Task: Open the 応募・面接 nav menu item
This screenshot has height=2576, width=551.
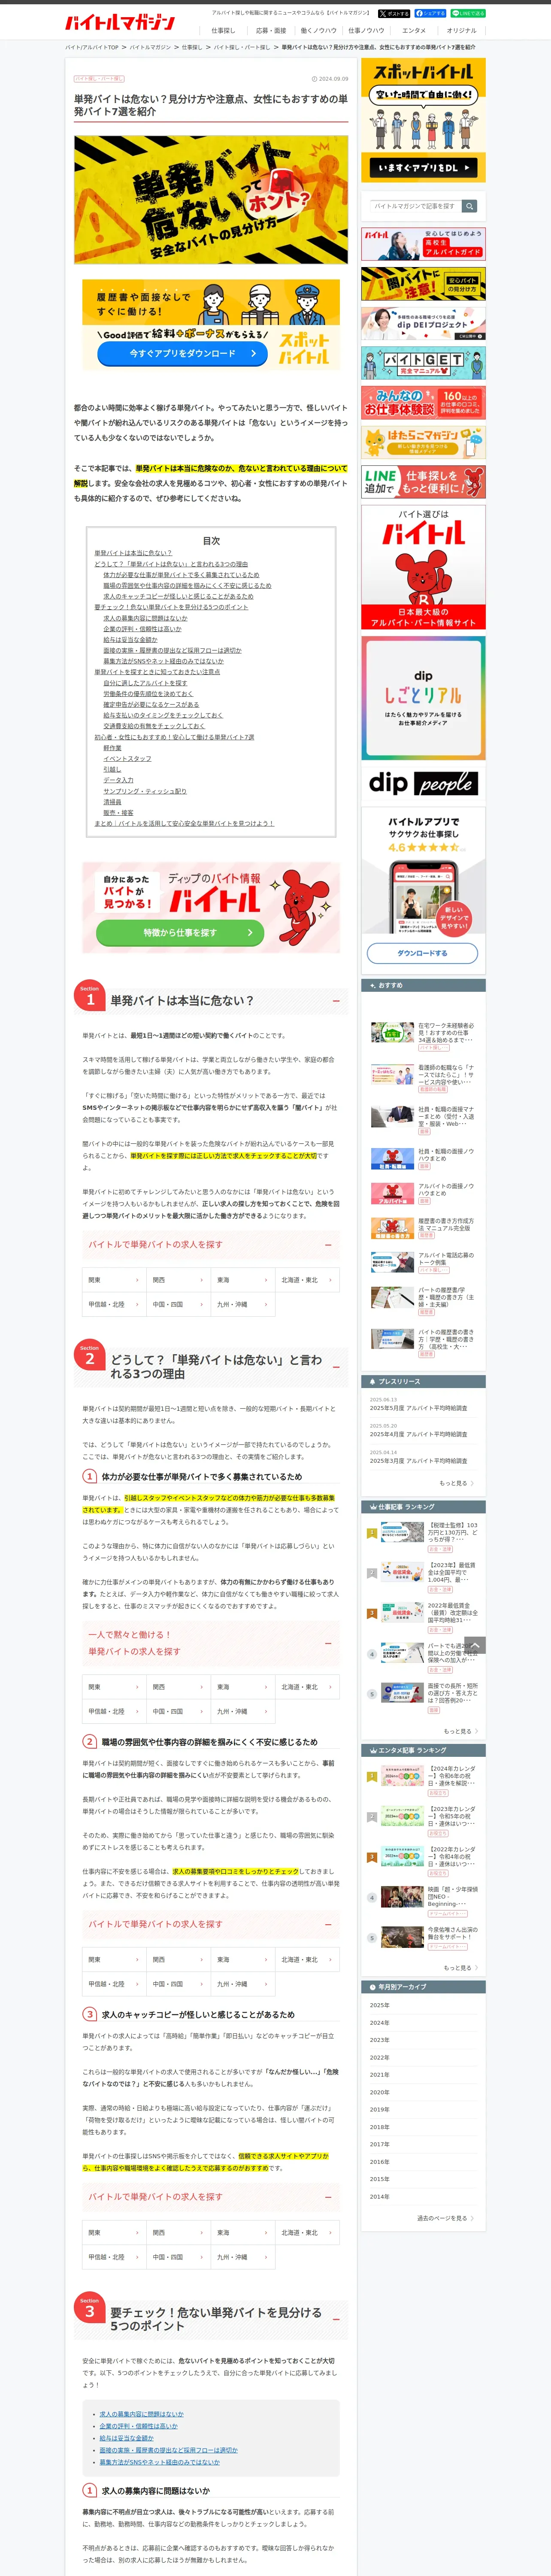Action: point(271,31)
